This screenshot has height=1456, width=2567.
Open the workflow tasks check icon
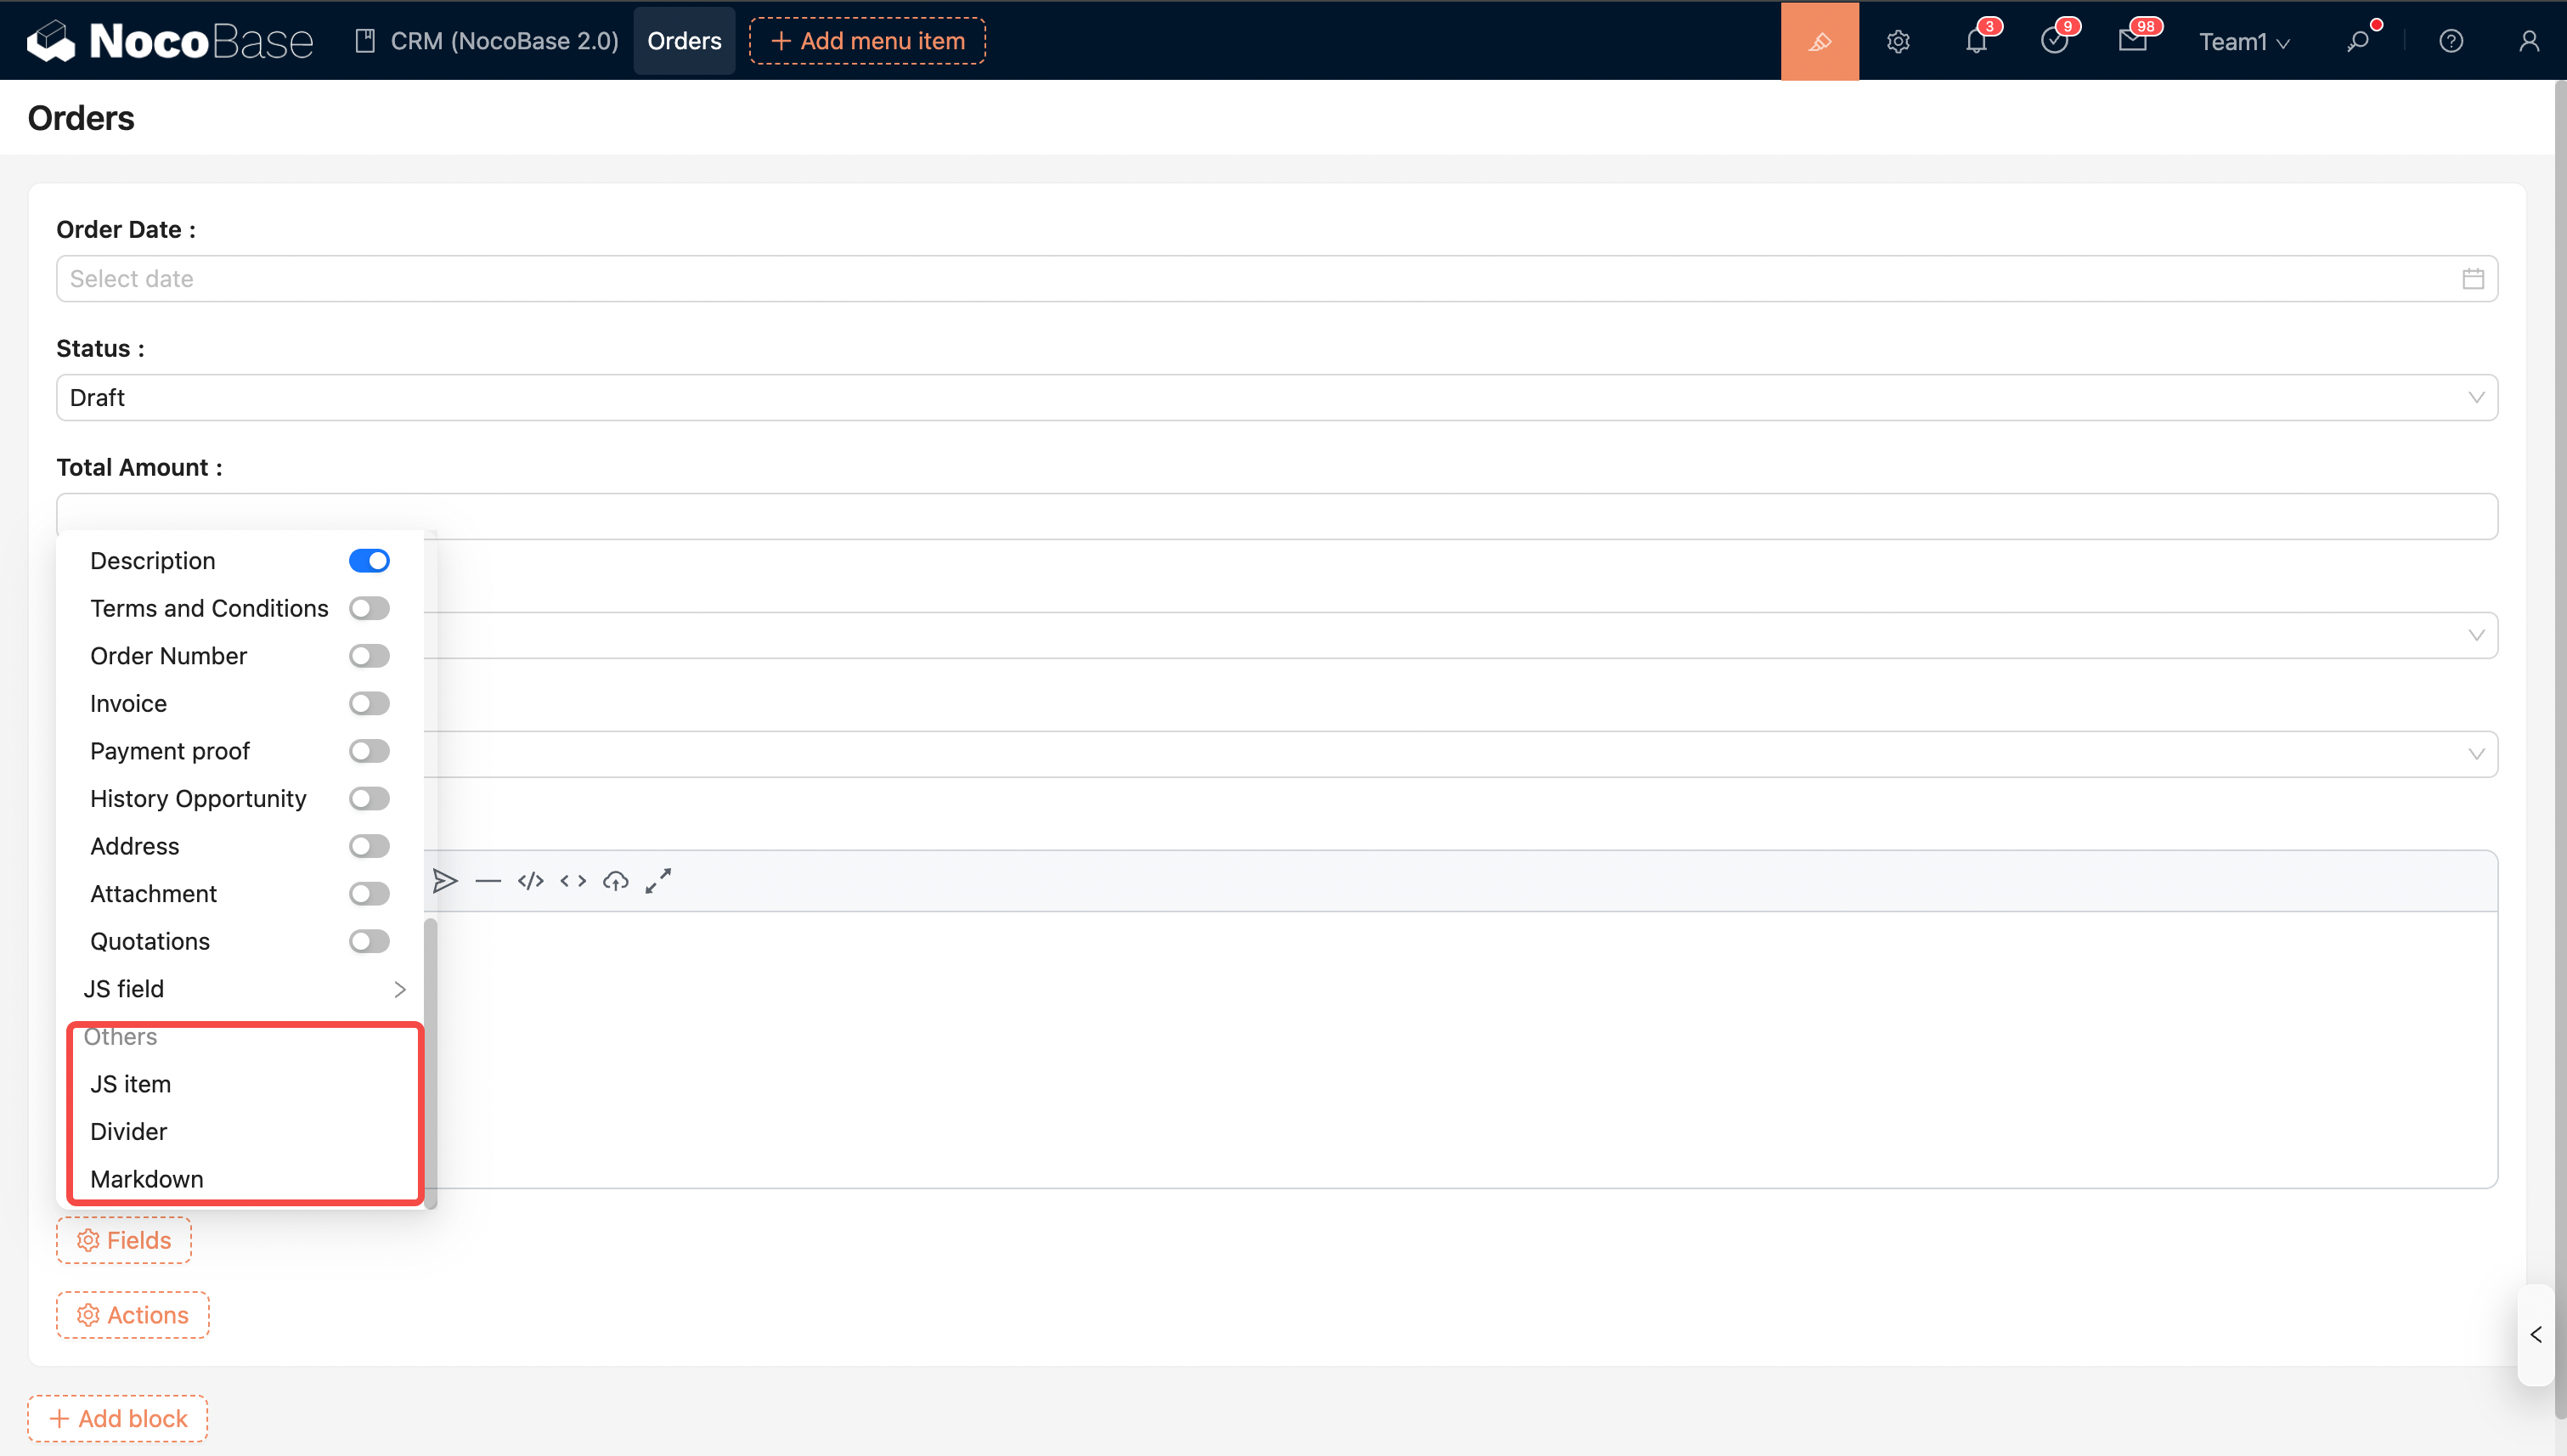tap(2053, 41)
